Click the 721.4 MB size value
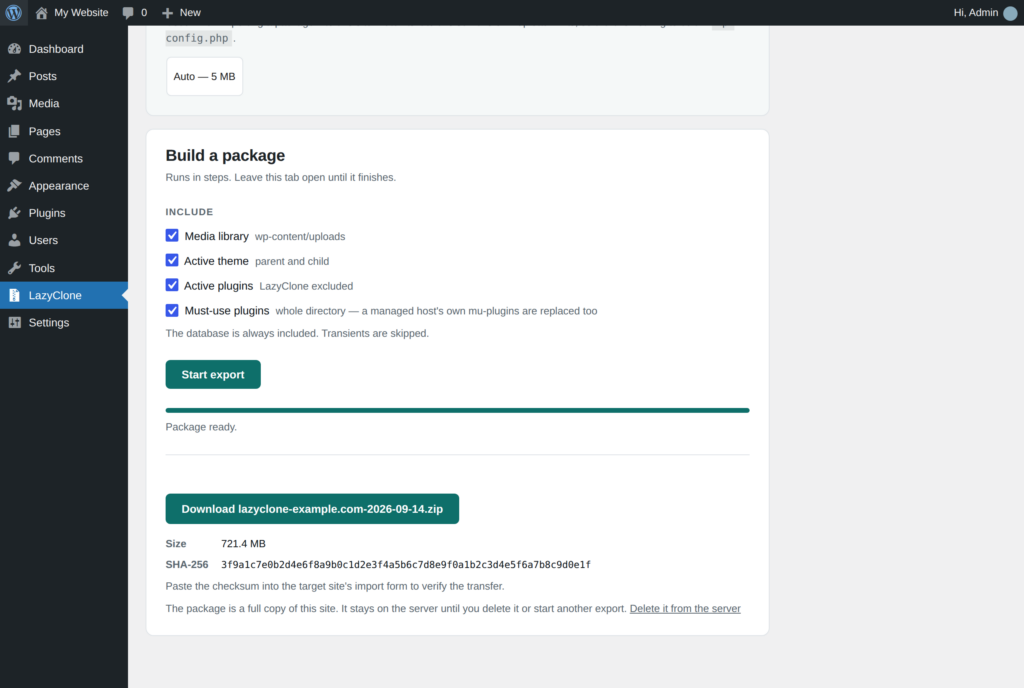 (x=243, y=544)
